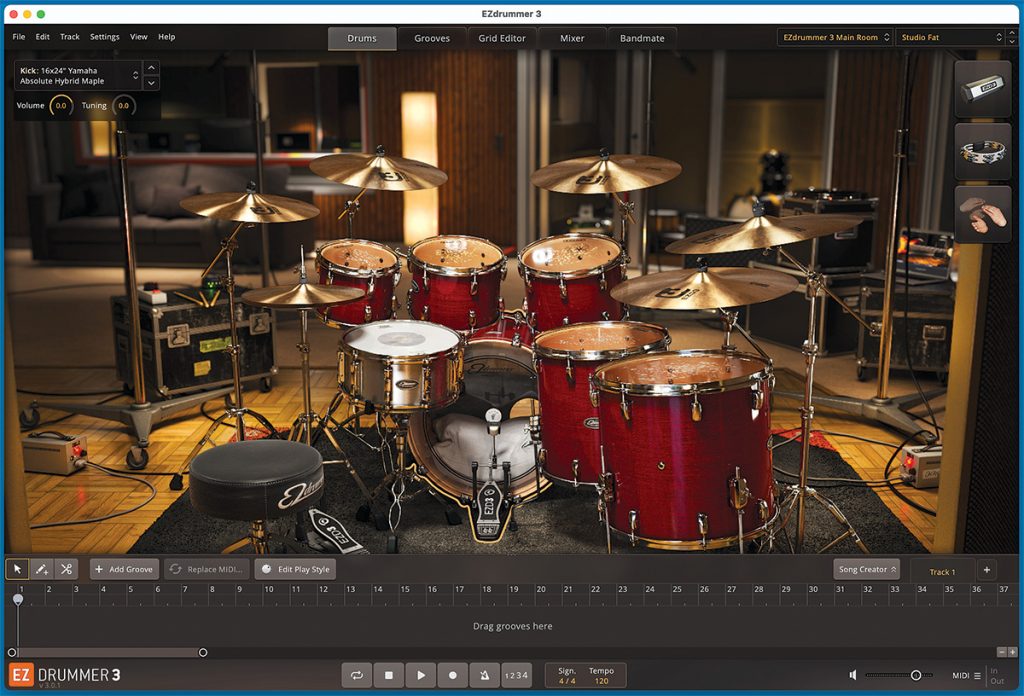Open the Kick instrument selection dropdown
Screen dimensions: 1024x696
78,76
